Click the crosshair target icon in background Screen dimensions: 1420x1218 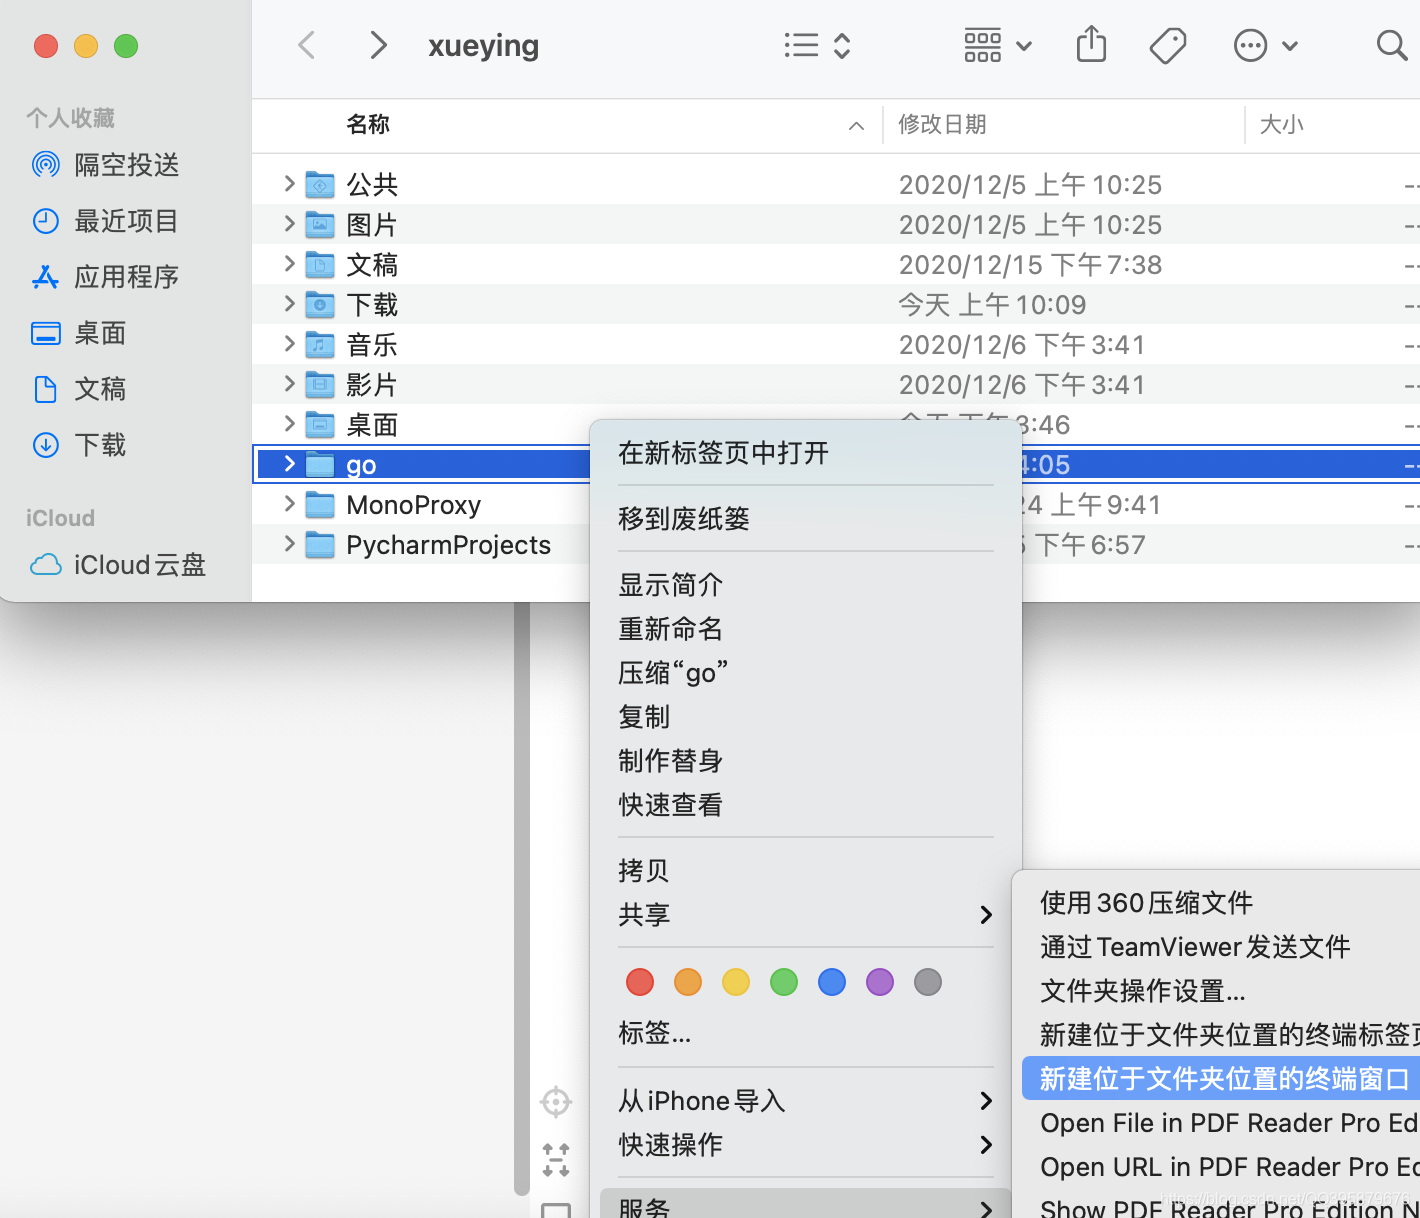556,1102
